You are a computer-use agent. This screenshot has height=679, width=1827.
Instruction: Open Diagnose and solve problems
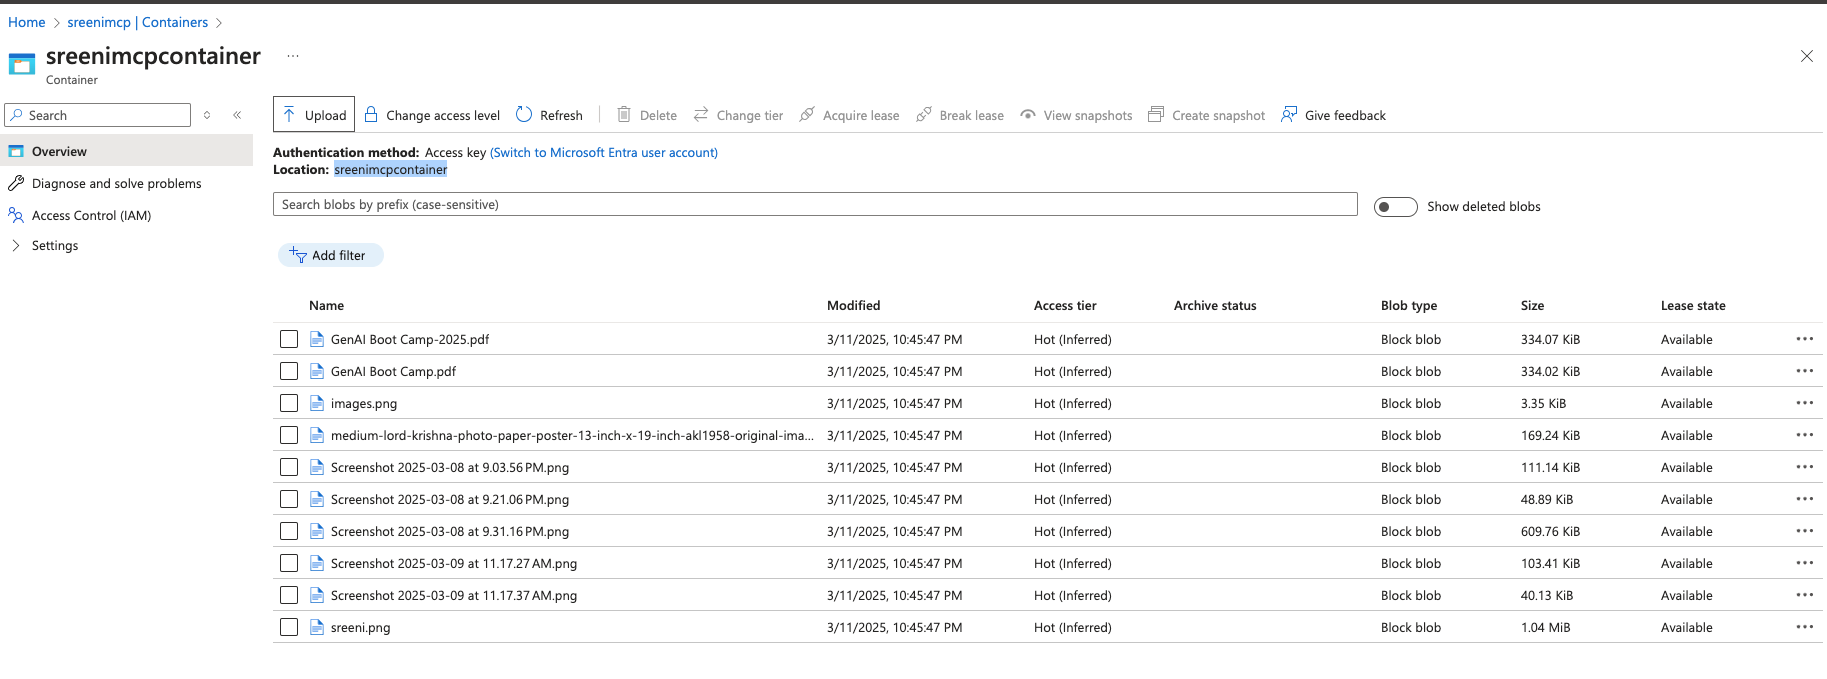pyautogui.click(x=116, y=183)
